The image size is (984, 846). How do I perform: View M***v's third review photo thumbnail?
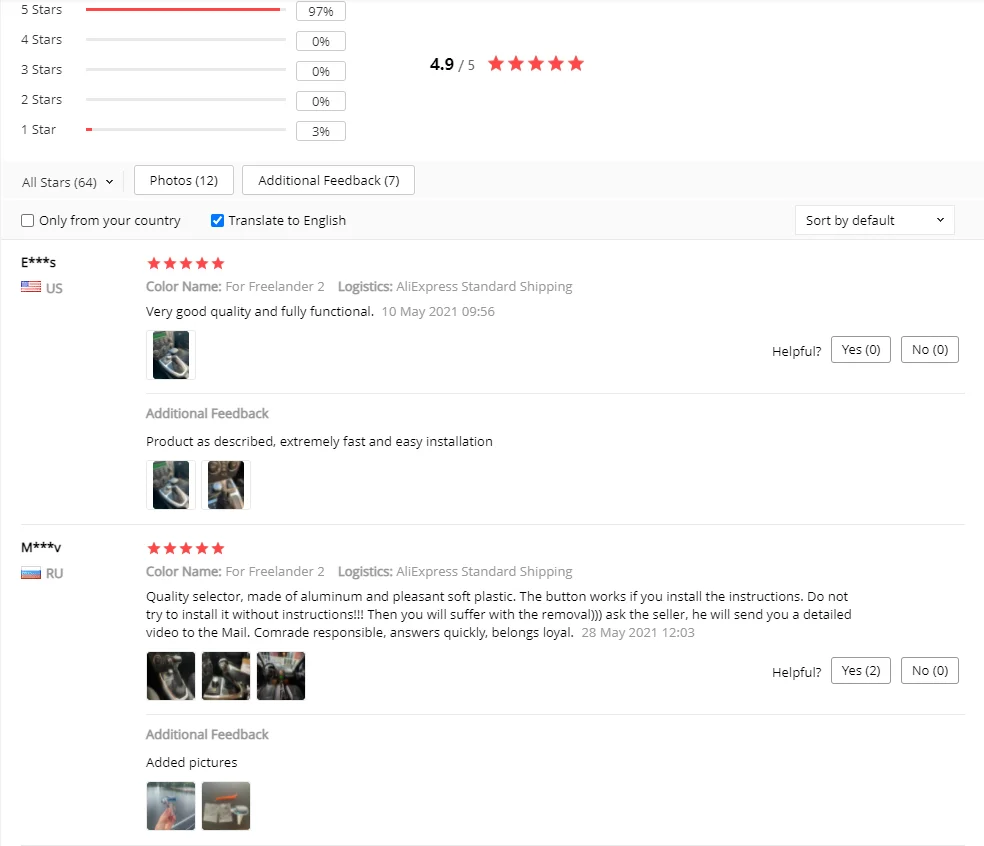[x=281, y=675]
